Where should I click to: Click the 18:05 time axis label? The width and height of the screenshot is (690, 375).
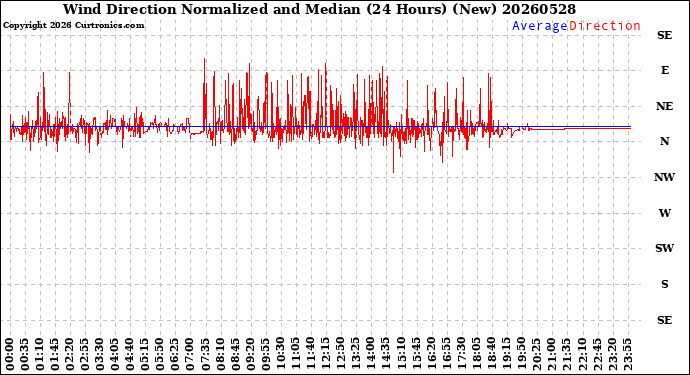point(477,354)
